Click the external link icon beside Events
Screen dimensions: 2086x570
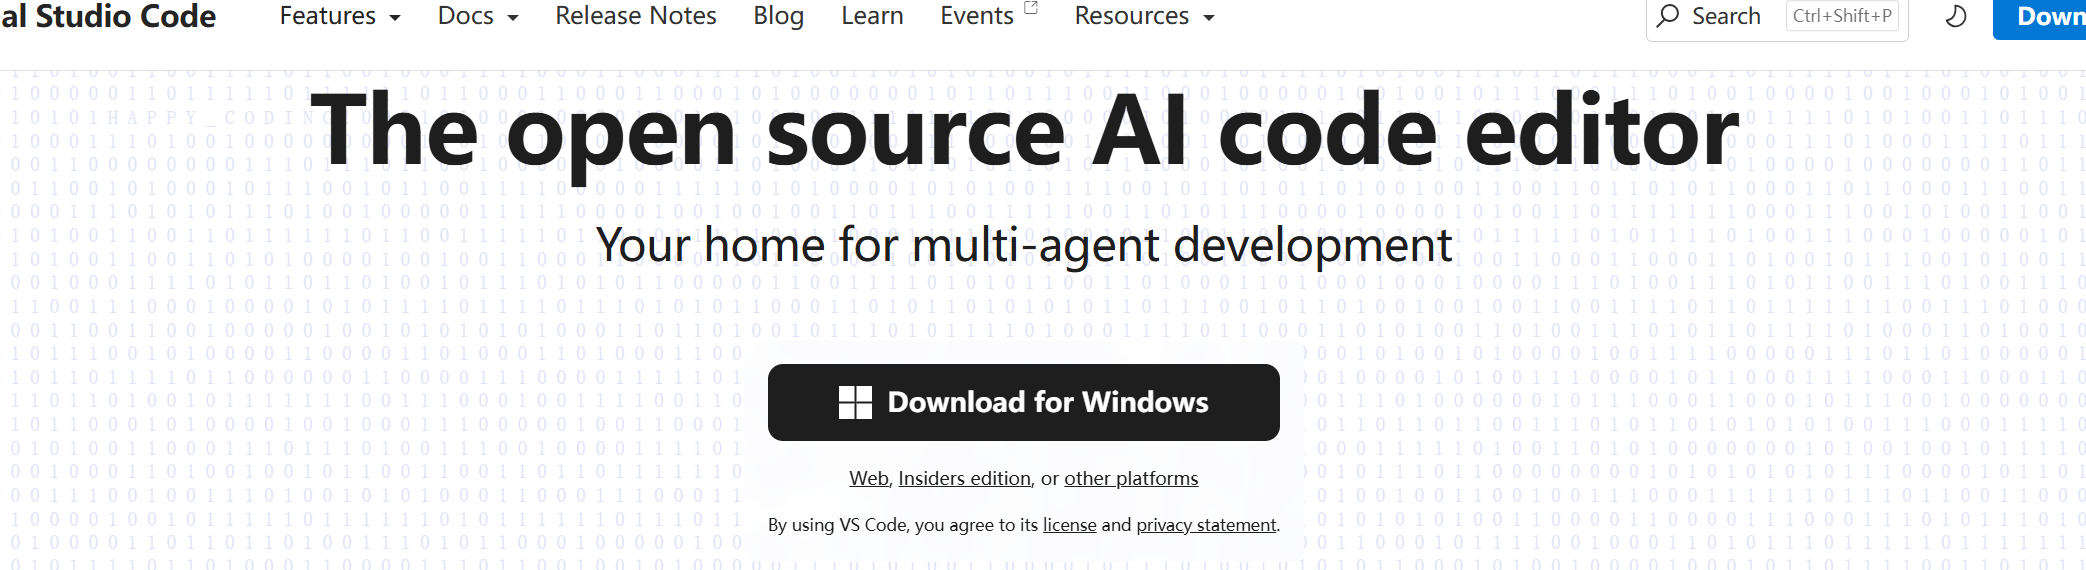pyautogui.click(x=1032, y=8)
